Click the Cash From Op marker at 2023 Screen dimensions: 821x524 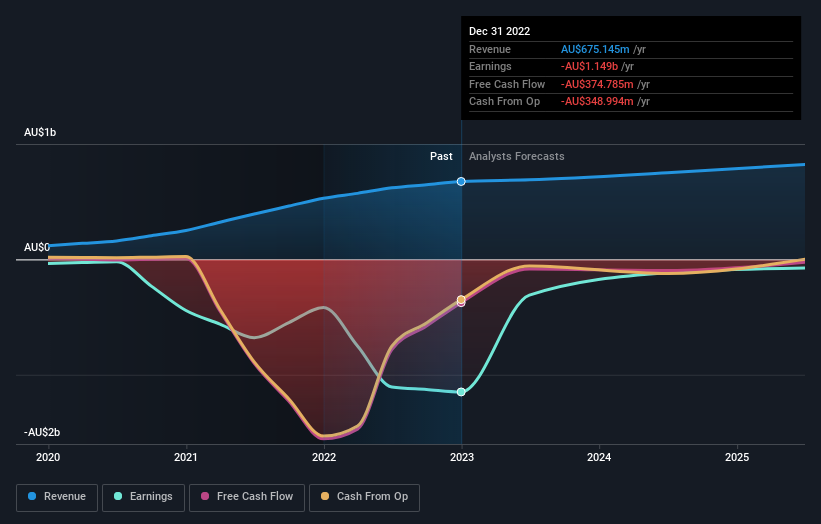click(461, 299)
